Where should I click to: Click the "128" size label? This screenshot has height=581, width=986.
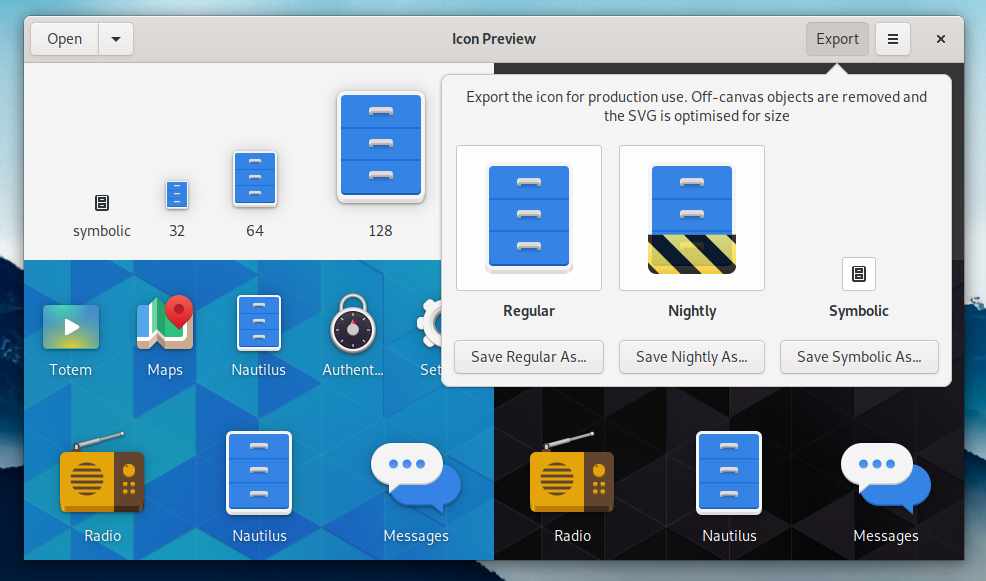click(380, 231)
